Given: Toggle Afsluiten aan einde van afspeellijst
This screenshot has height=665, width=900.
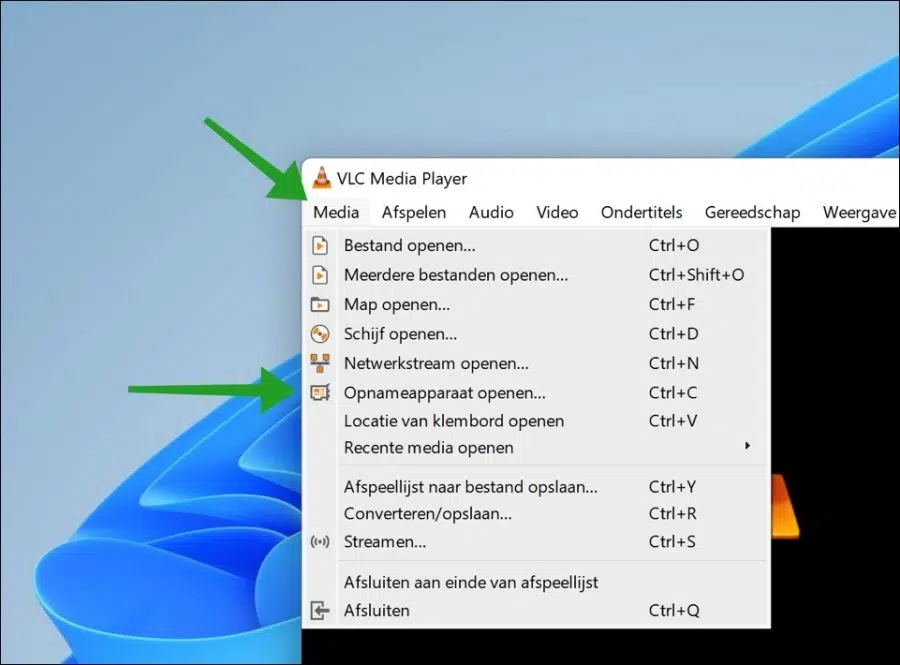Looking at the screenshot, I should [x=536, y=582].
